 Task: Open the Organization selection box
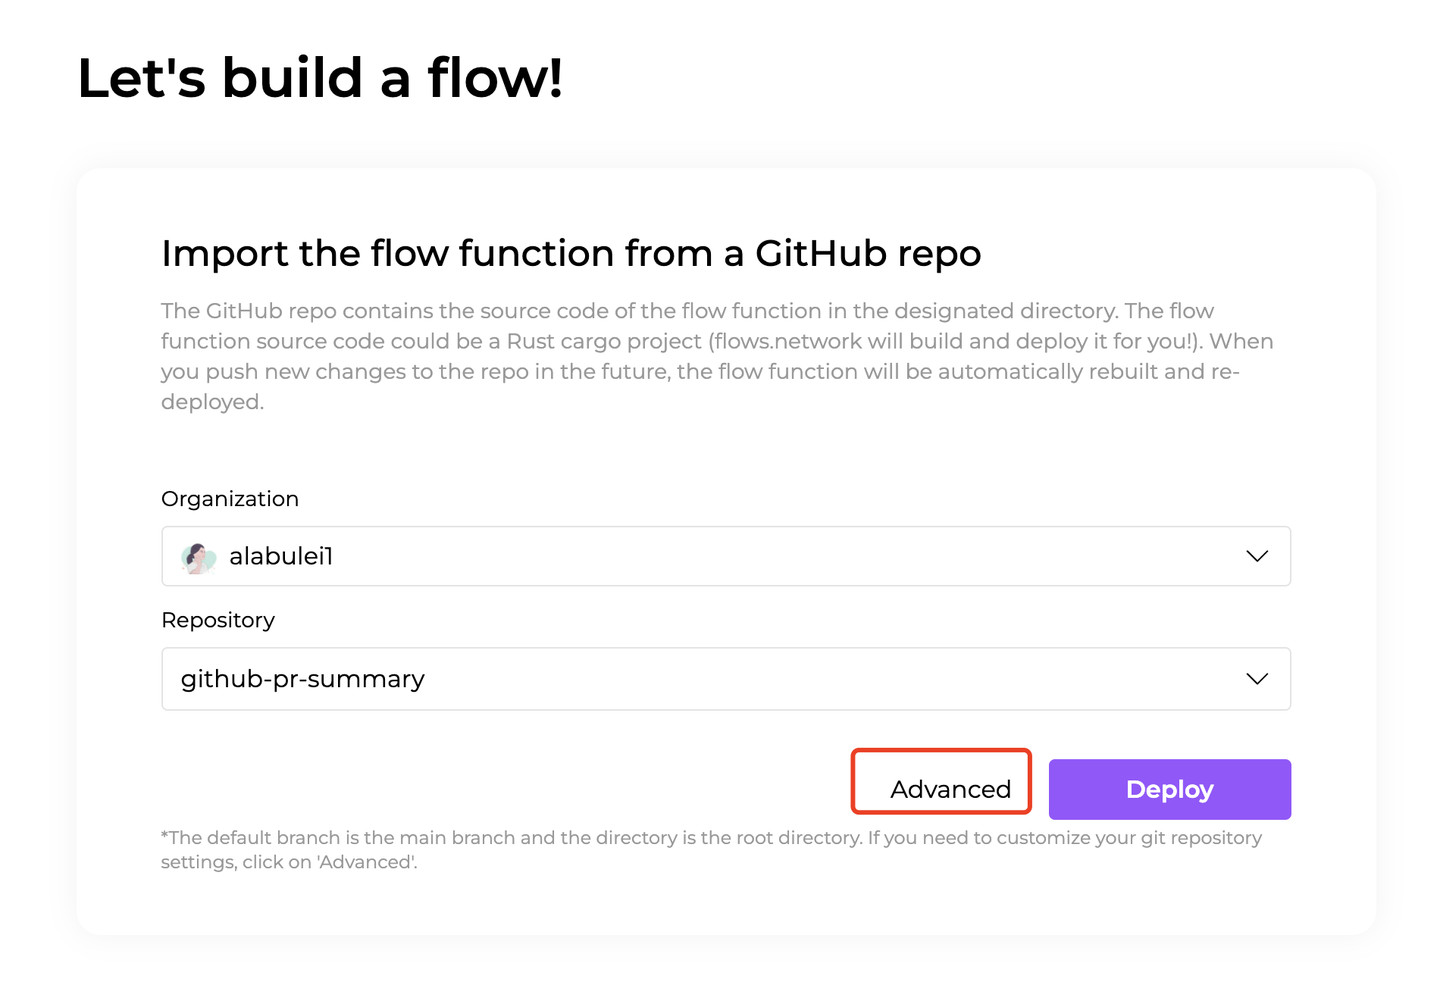pyautogui.click(x=726, y=556)
